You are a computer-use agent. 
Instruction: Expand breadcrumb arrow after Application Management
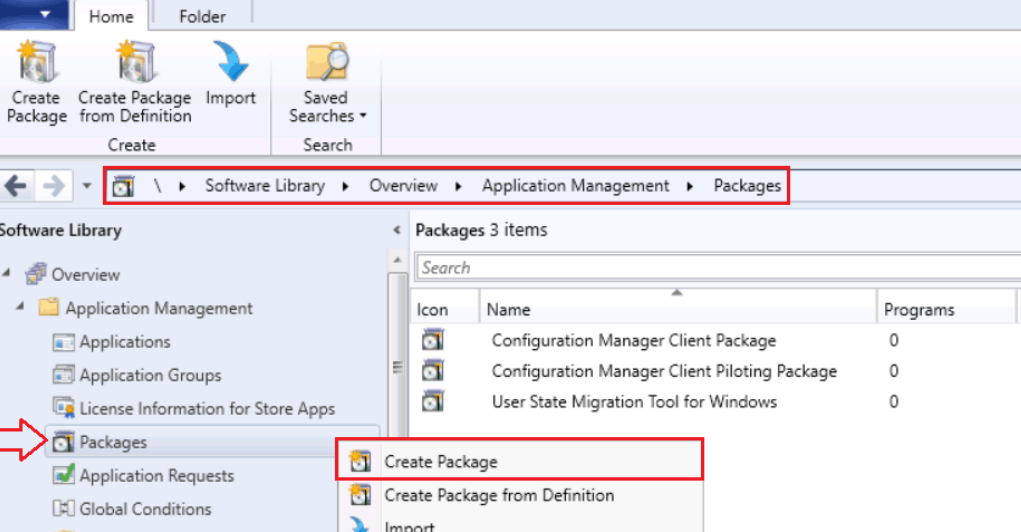690,186
